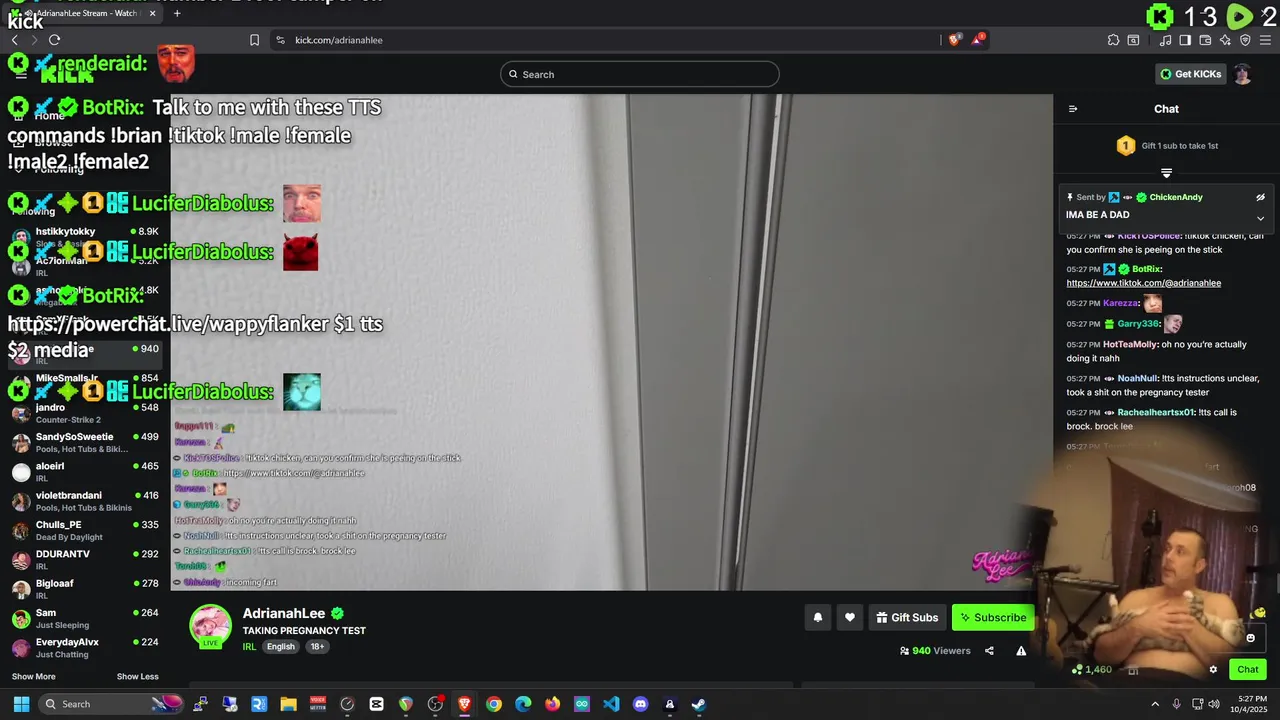This screenshot has height=720, width=1280.
Task: Open CapCut from the taskbar
Action: [x=376, y=704]
